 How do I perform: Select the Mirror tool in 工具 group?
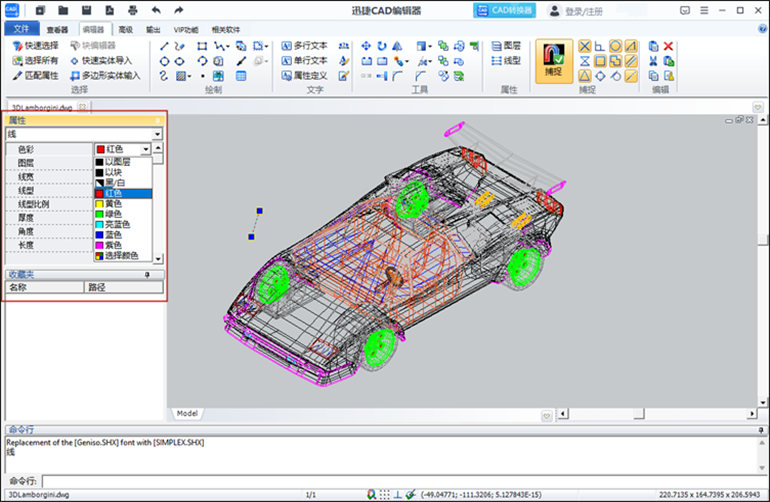[x=397, y=46]
